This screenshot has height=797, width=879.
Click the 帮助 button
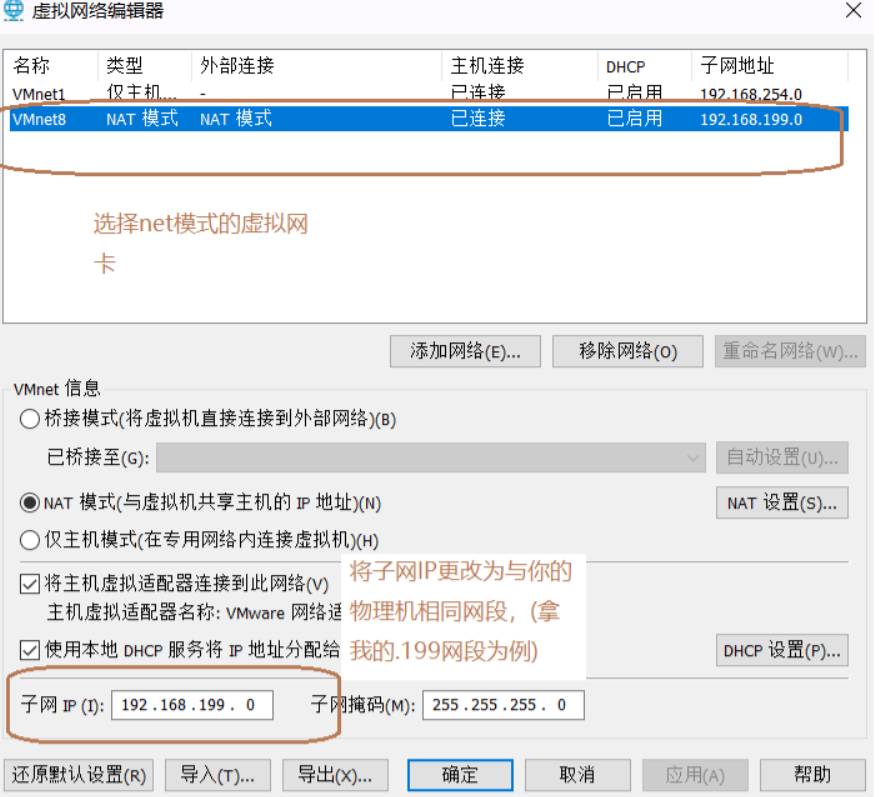815,774
